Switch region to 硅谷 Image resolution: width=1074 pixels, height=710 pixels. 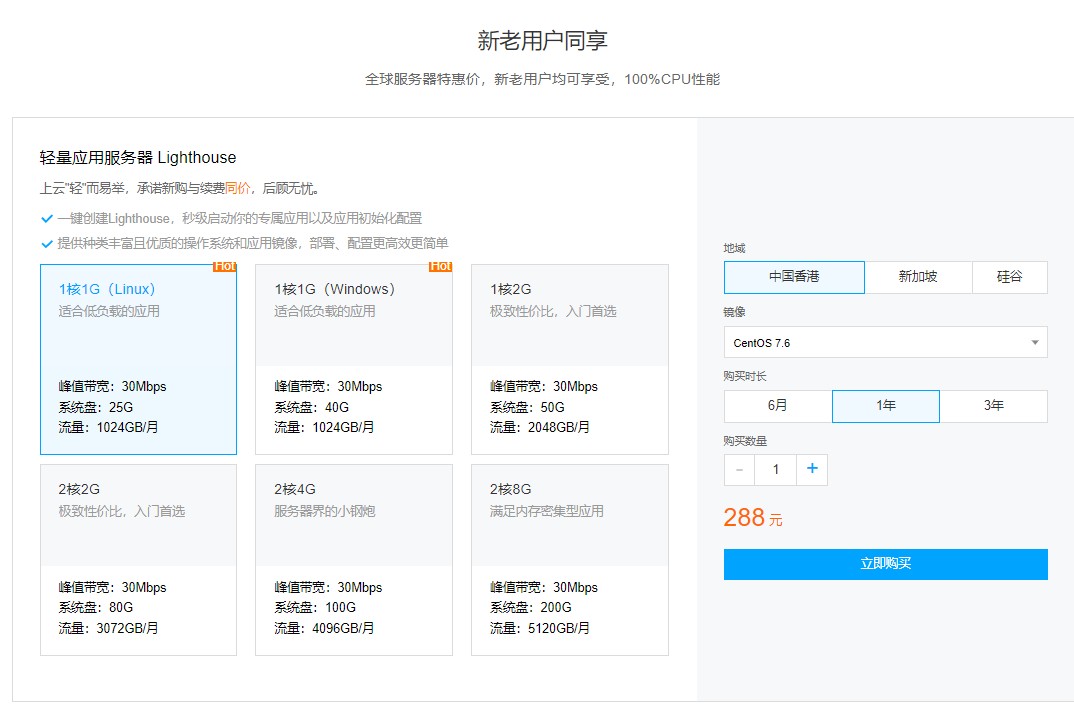pyautogui.click(x=1010, y=277)
